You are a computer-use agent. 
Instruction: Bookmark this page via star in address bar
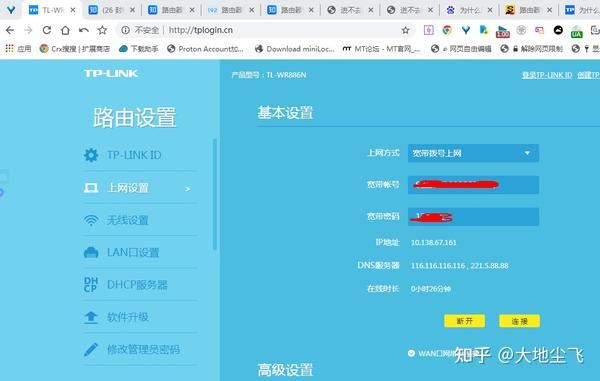pos(406,30)
